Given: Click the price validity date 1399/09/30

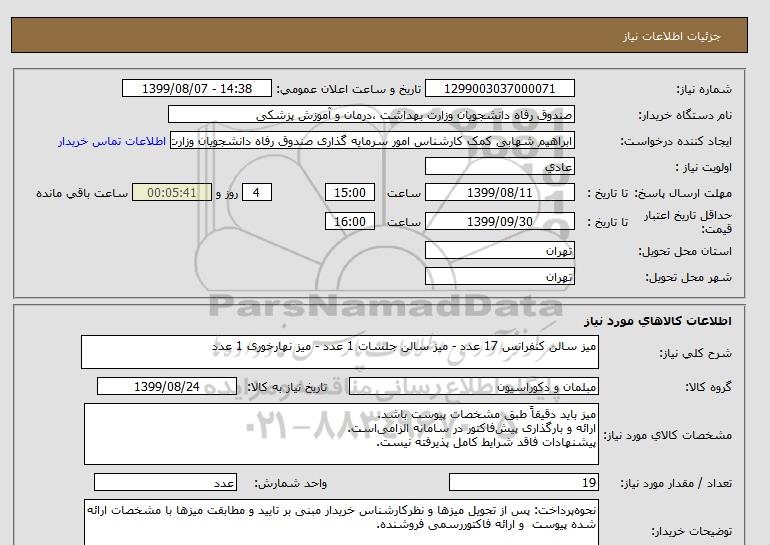Looking at the screenshot, I should [499, 221].
